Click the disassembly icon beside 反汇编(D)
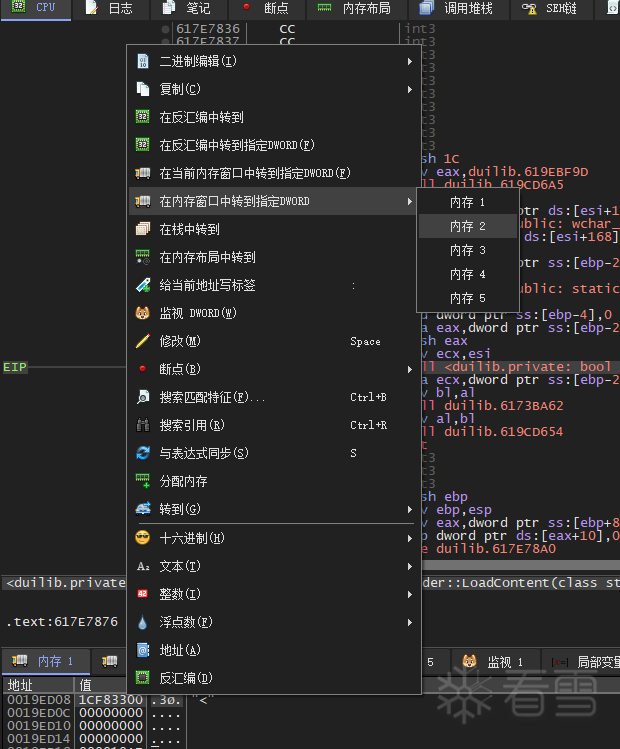Screen dimensions: 620x749 click(x=142, y=678)
